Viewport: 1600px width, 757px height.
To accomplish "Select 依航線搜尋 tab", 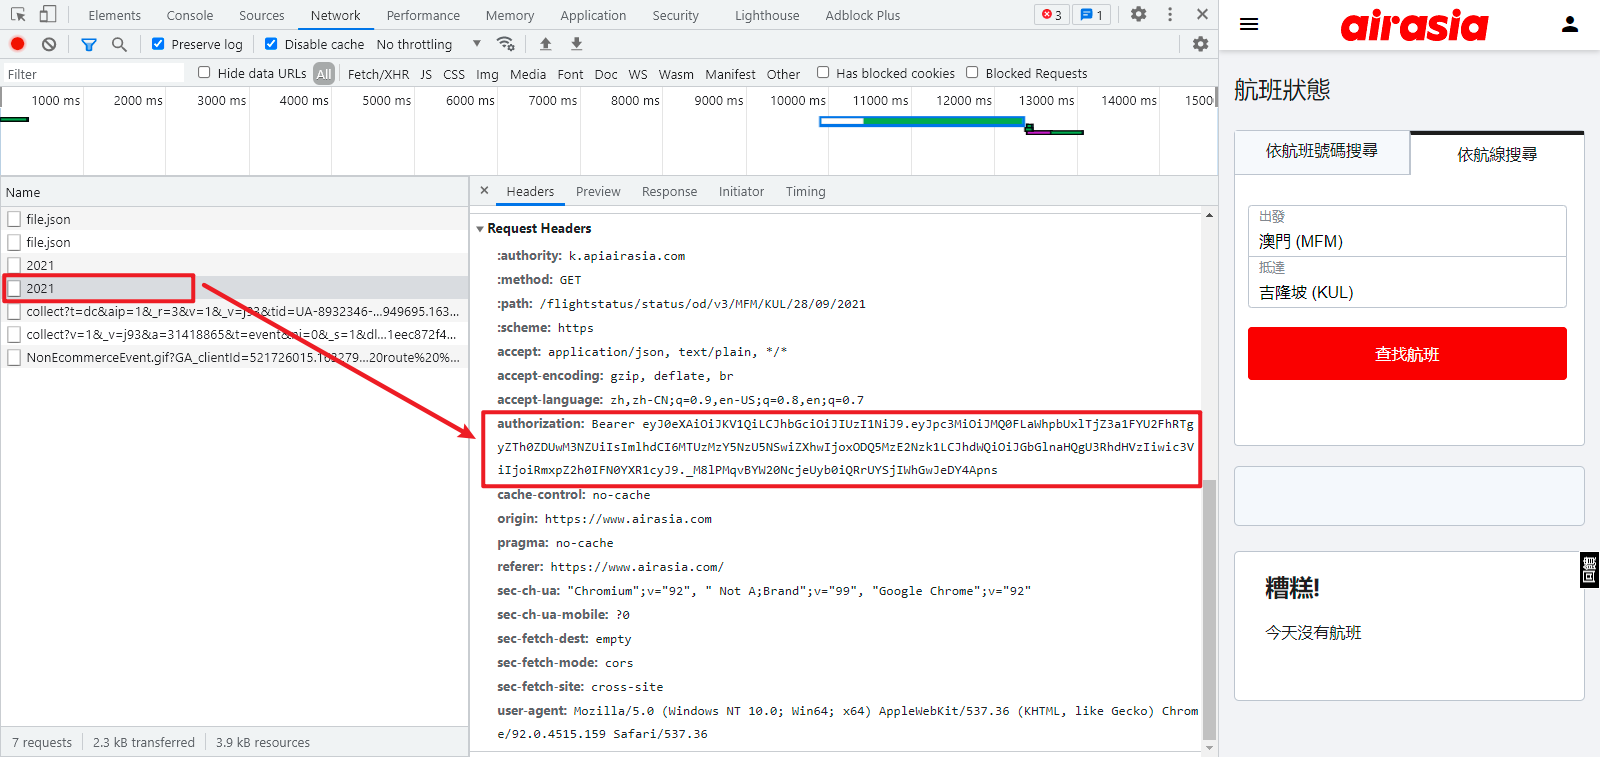I will [x=1497, y=154].
